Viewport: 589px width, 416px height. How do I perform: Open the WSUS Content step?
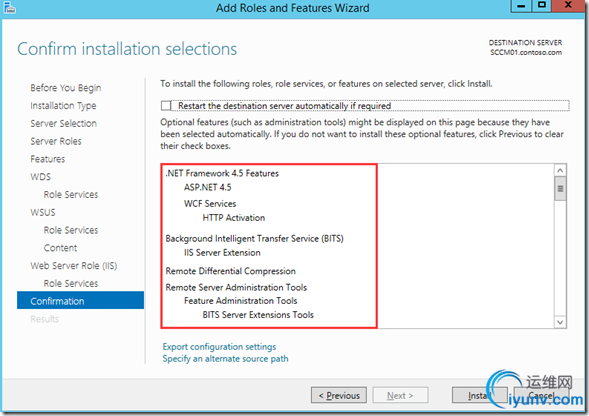tap(60, 248)
